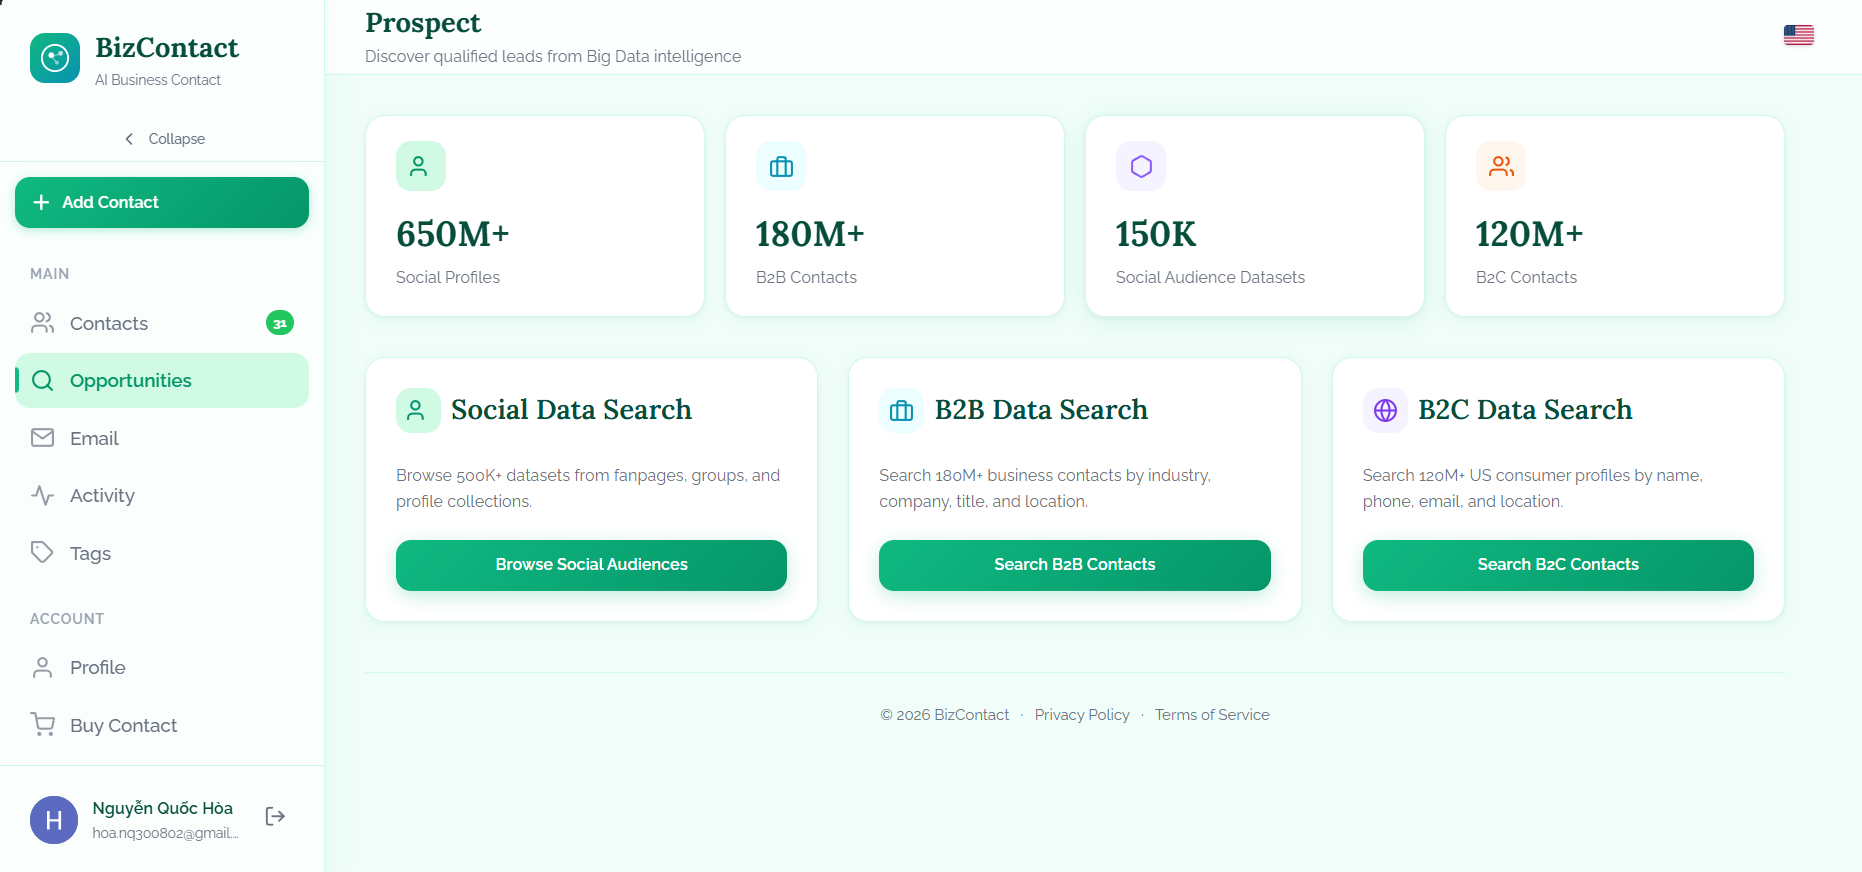The width and height of the screenshot is (1862, 872).
Task: Go to Activity page
Action: point(162,495)
